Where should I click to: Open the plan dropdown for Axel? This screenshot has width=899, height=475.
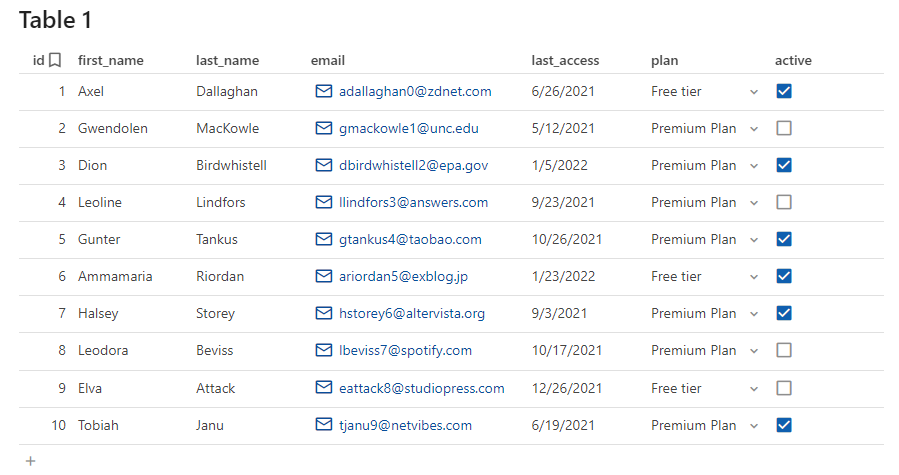(754, 92)
